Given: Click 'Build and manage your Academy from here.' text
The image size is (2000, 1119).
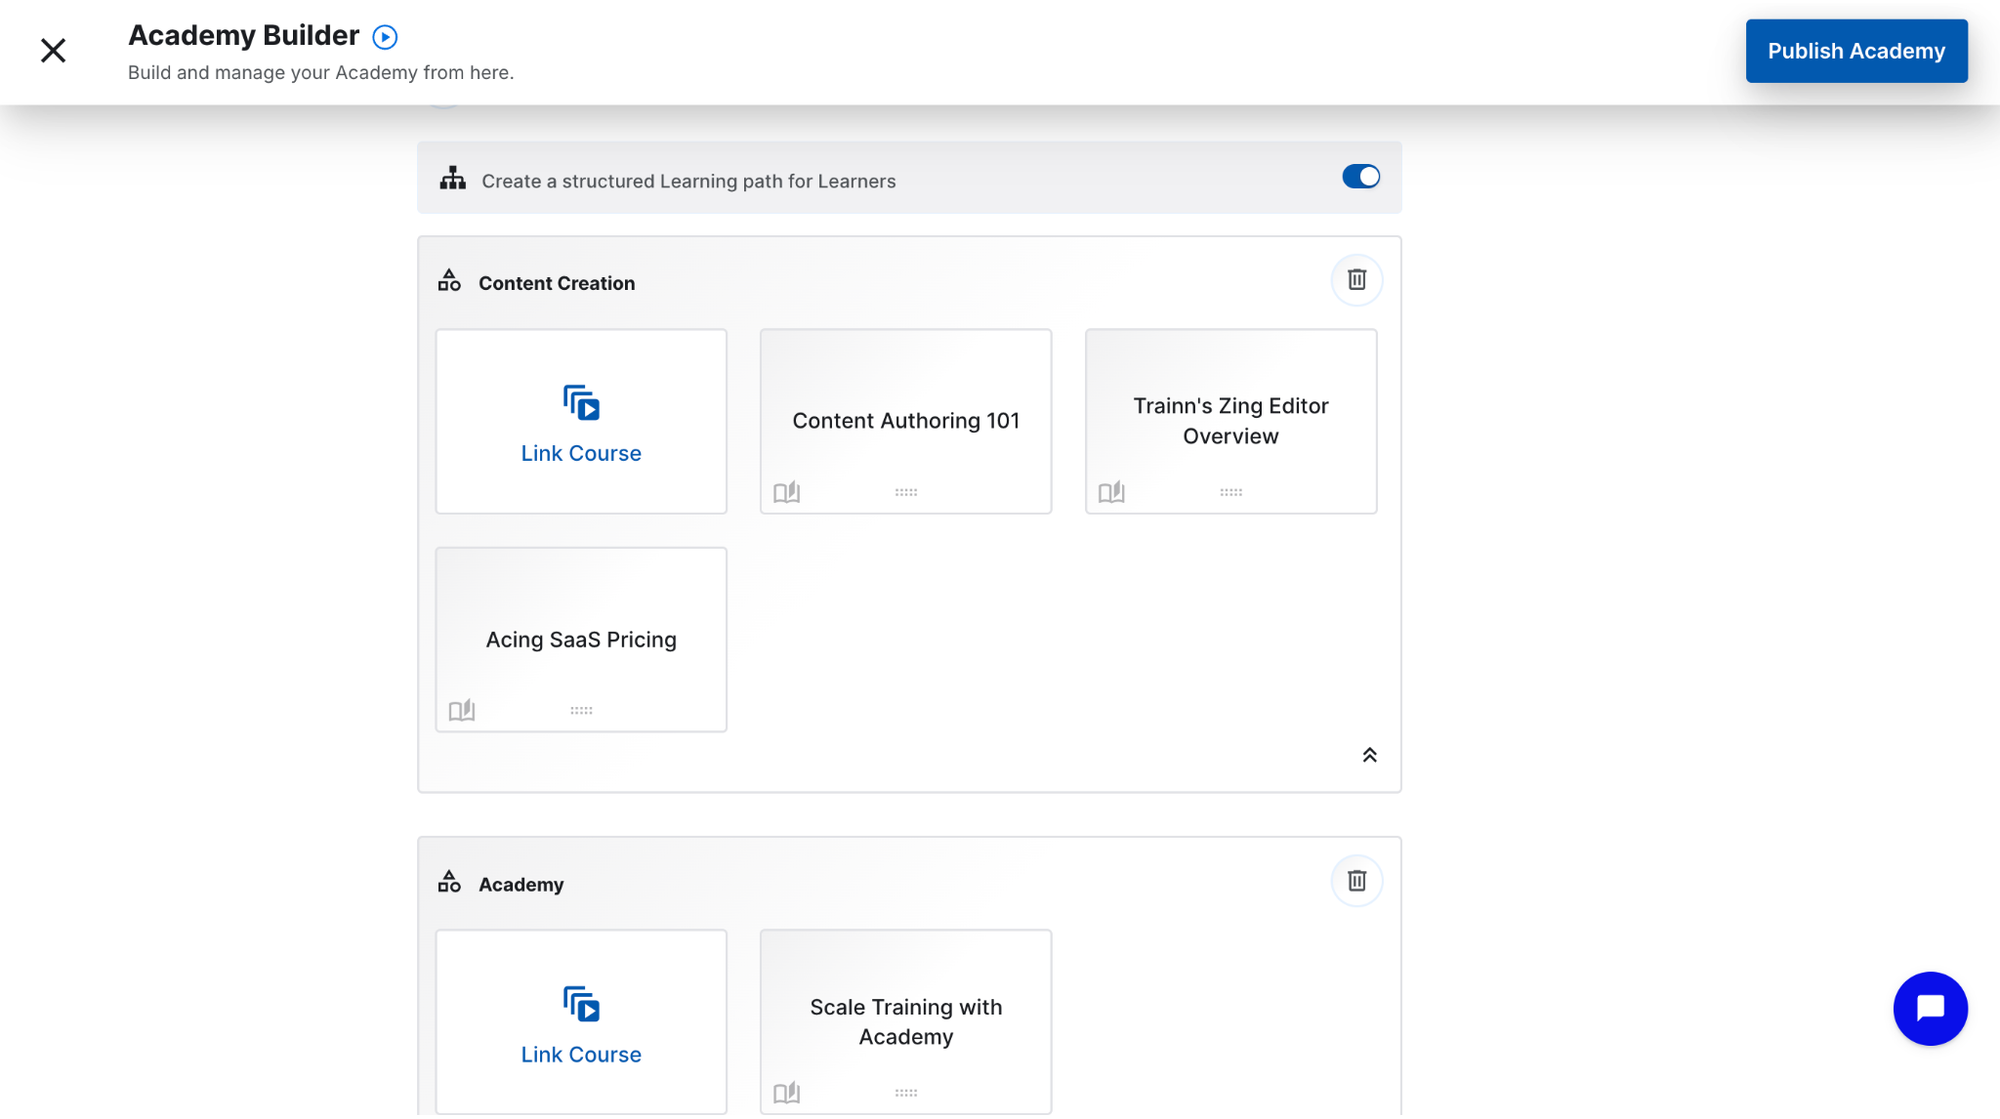Looking at the screenshot, I should [x=320, y=73].
